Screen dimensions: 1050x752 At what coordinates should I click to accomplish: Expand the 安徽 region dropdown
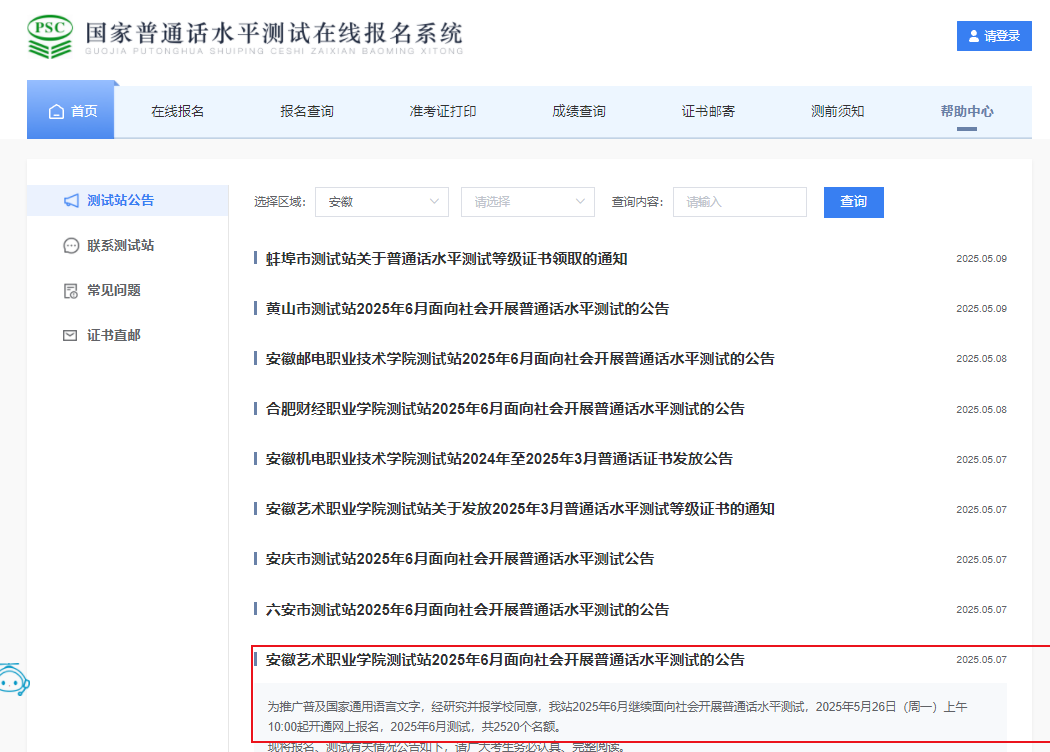382,202
